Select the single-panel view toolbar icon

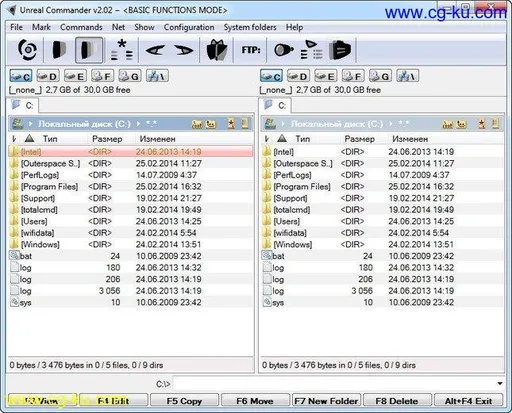tap(59, 50)
